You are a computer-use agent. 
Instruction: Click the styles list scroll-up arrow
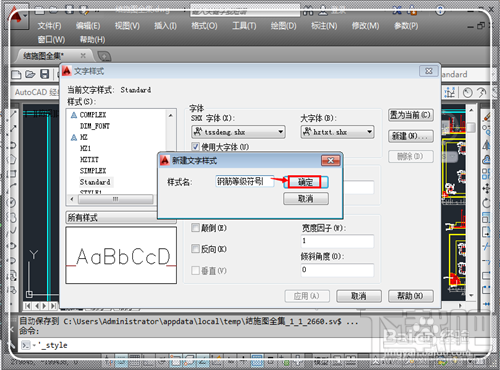click(x=171, y=115)
